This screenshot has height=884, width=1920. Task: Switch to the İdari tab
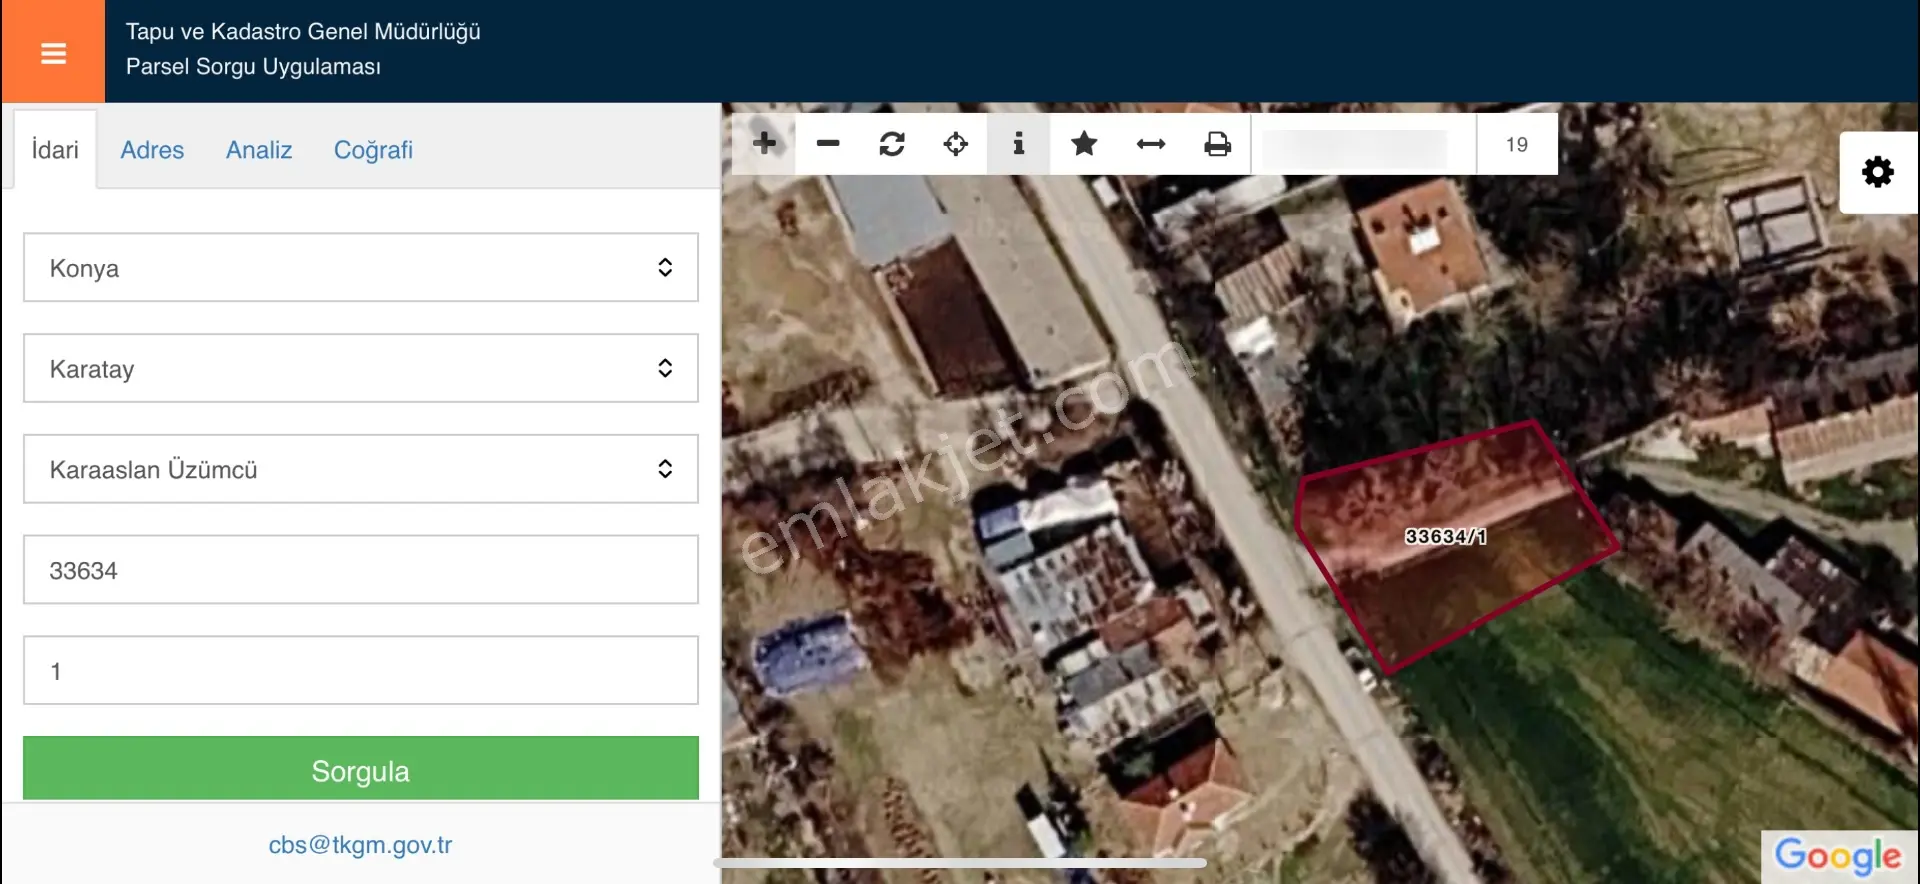(55, 150)
